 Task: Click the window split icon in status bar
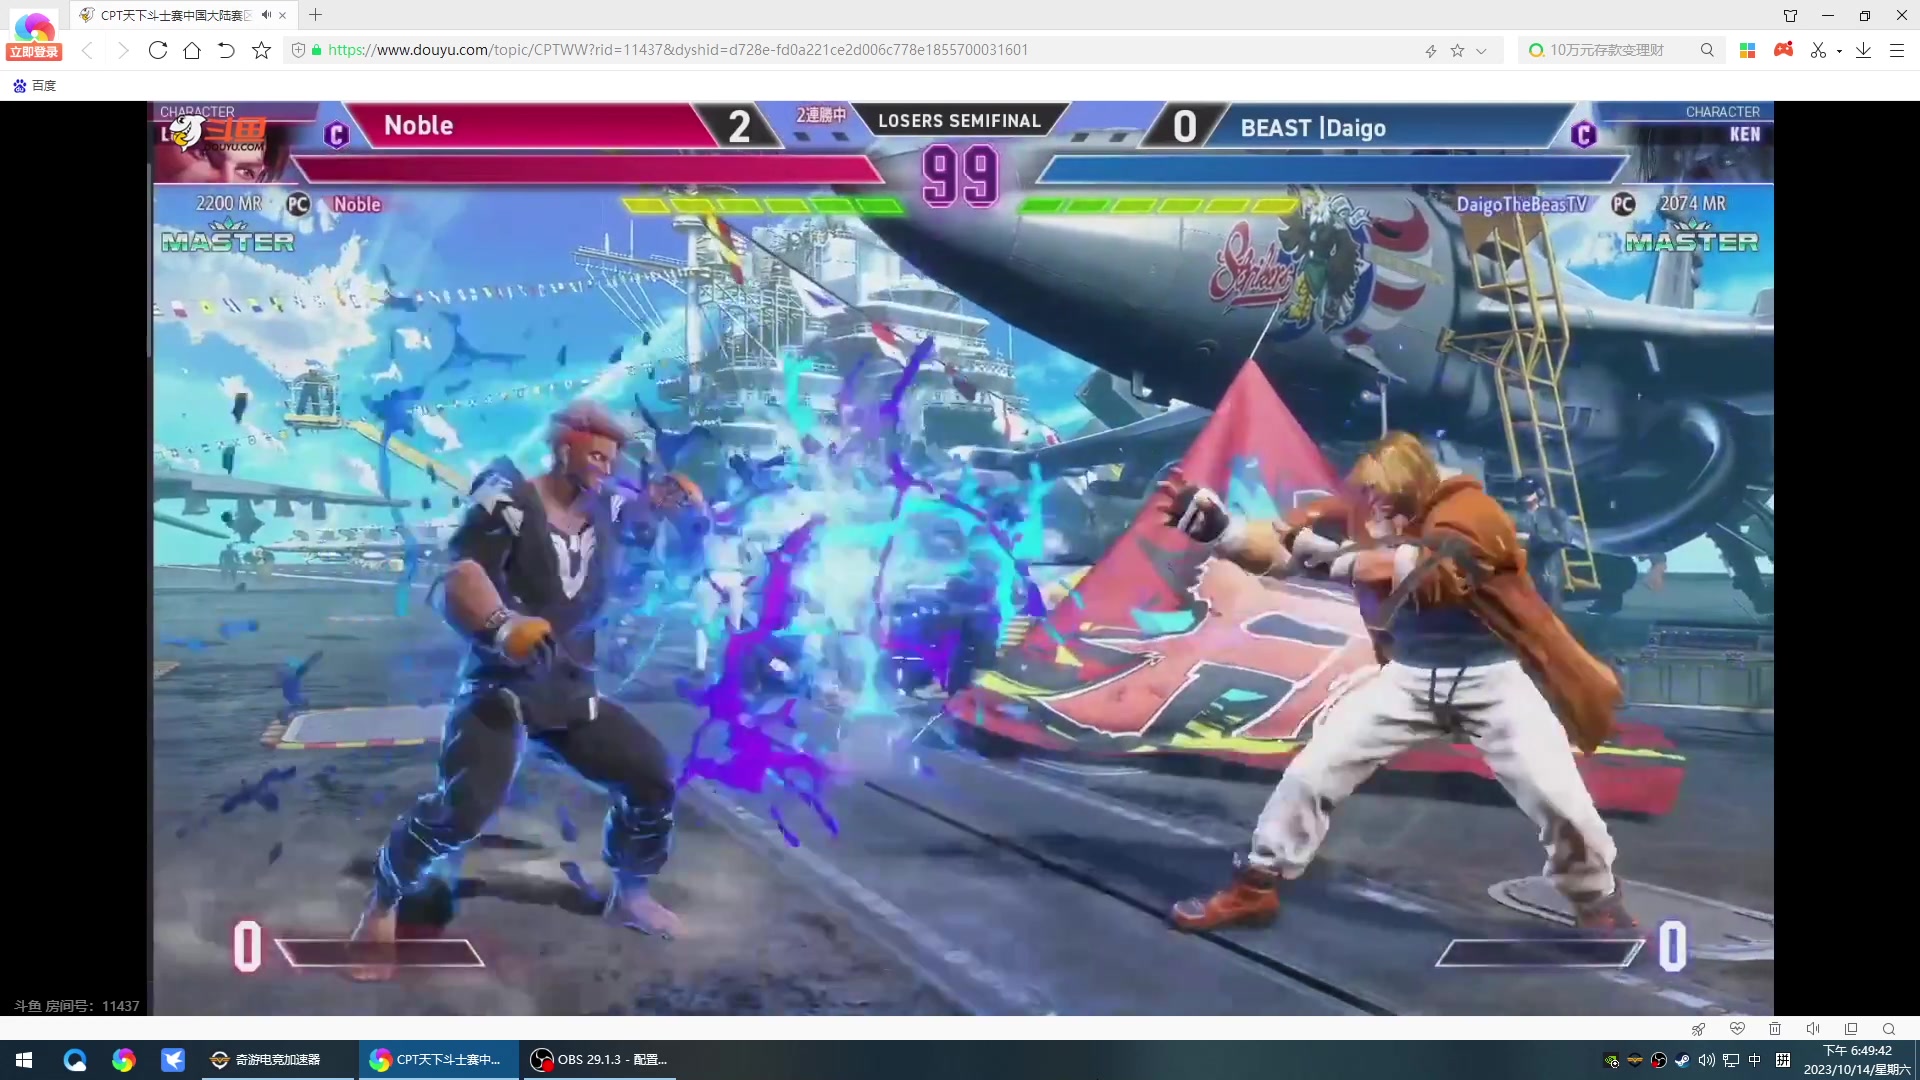click(1851, 1029)
